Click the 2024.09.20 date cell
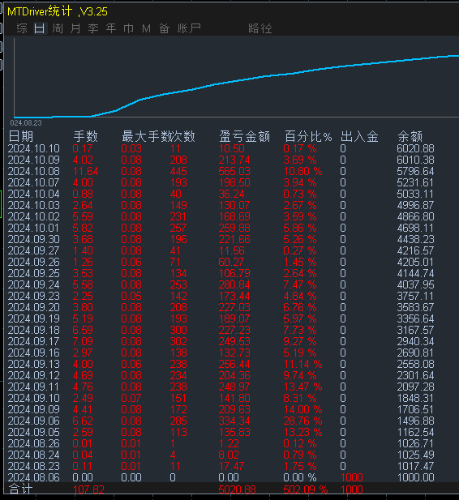Viewport: 459px width, 500px height. click(34, 307)
